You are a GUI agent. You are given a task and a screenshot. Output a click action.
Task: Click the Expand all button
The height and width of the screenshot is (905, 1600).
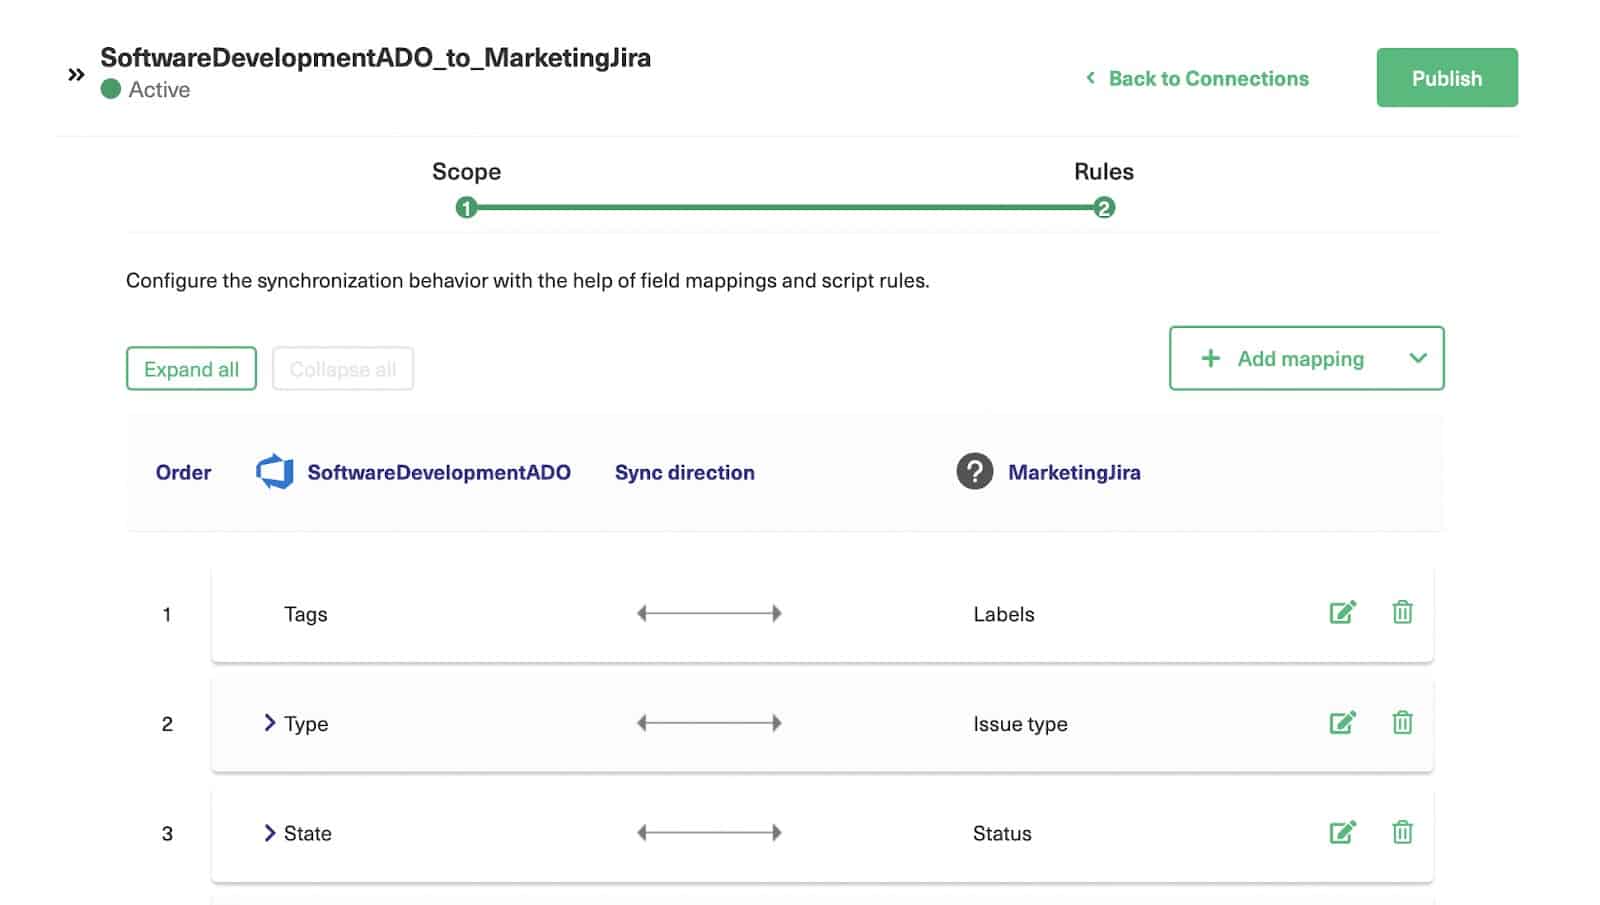click(x=191, y=368)
